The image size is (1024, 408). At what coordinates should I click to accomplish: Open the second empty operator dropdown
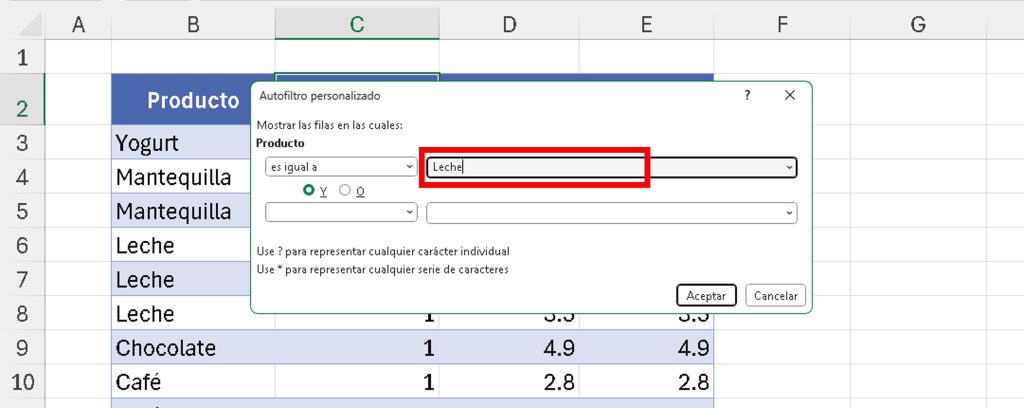(x=340, y=212)
